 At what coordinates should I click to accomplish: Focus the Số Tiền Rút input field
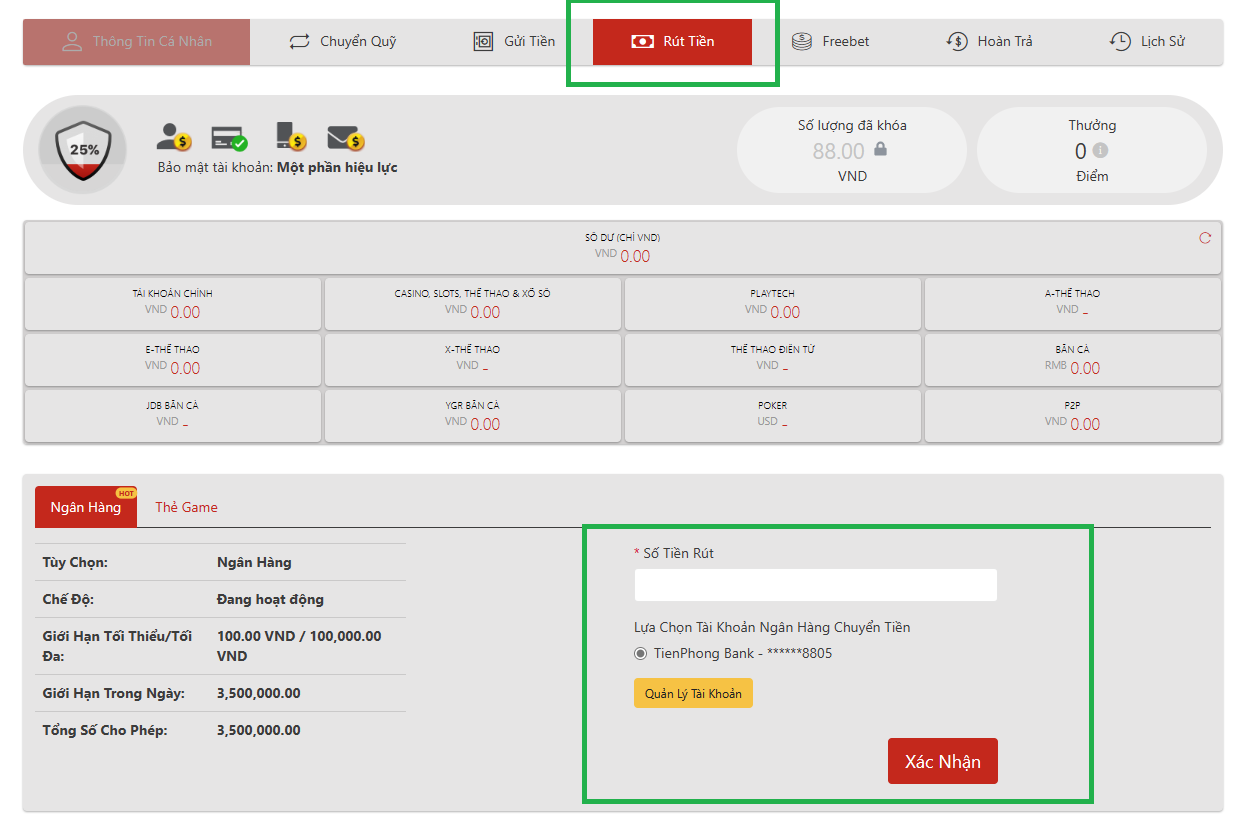pos(815,585)
